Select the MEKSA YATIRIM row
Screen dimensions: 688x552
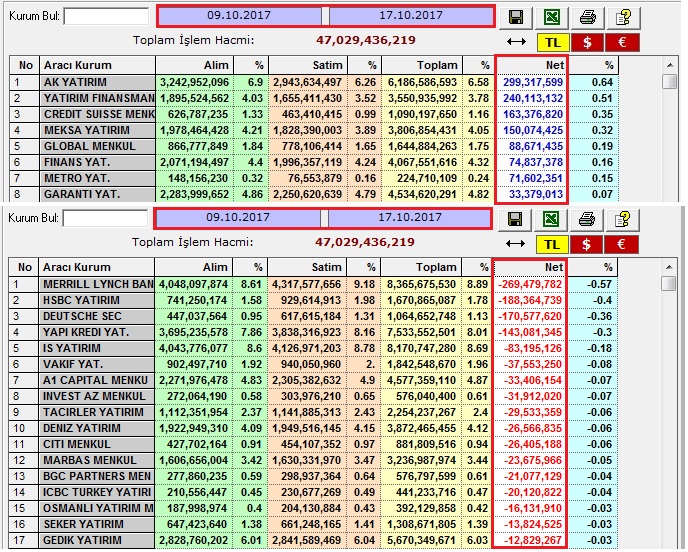click(x=314, y=130)
